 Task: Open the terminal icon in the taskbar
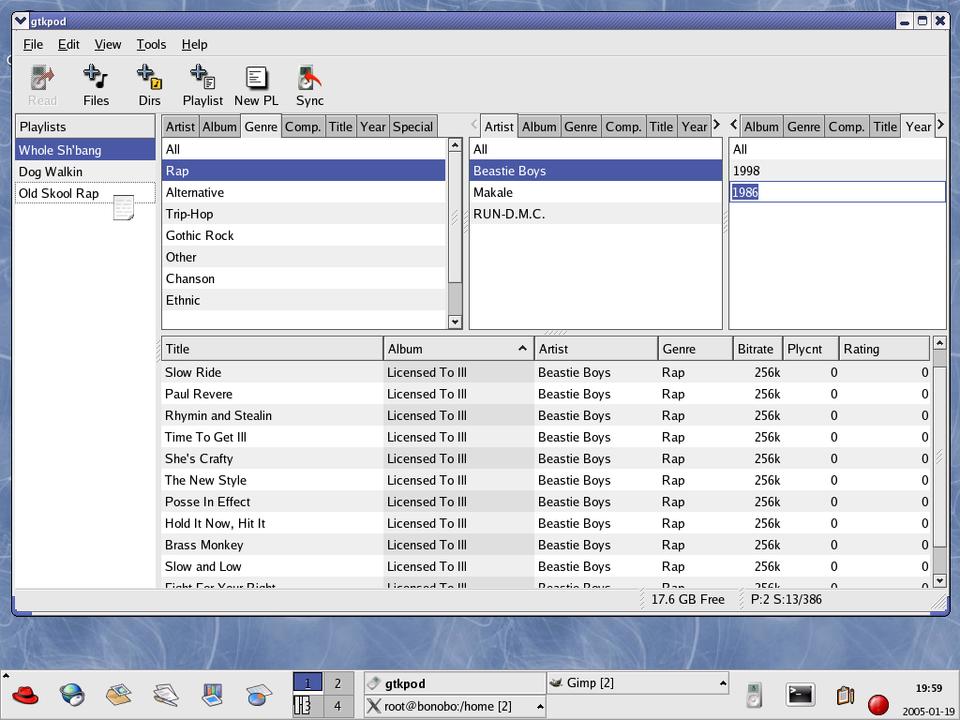click(x=799, y=695)
